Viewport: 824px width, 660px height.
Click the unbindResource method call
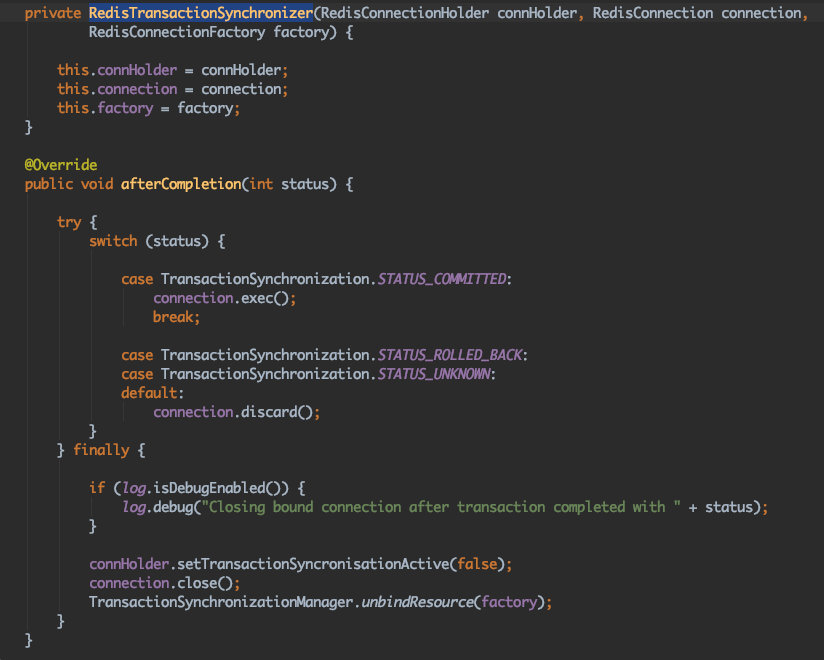[x=417, y=602]
